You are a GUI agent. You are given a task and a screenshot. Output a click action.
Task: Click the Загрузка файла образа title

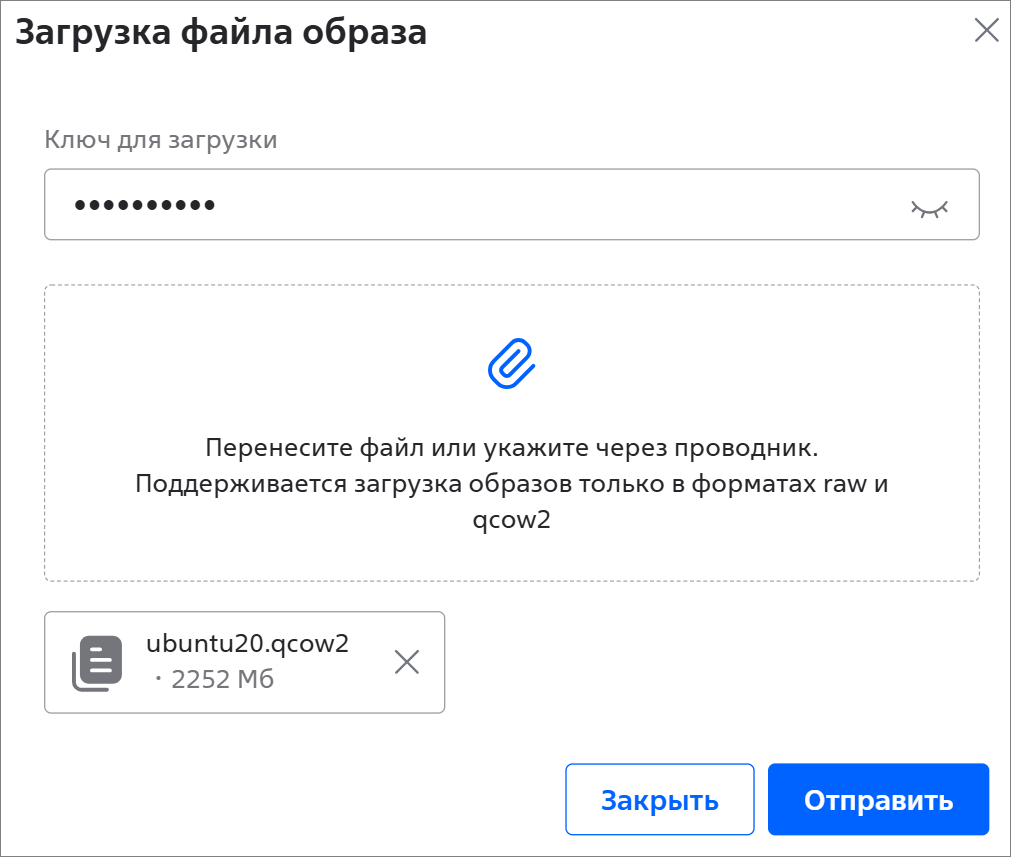click(x=221, y=32)
